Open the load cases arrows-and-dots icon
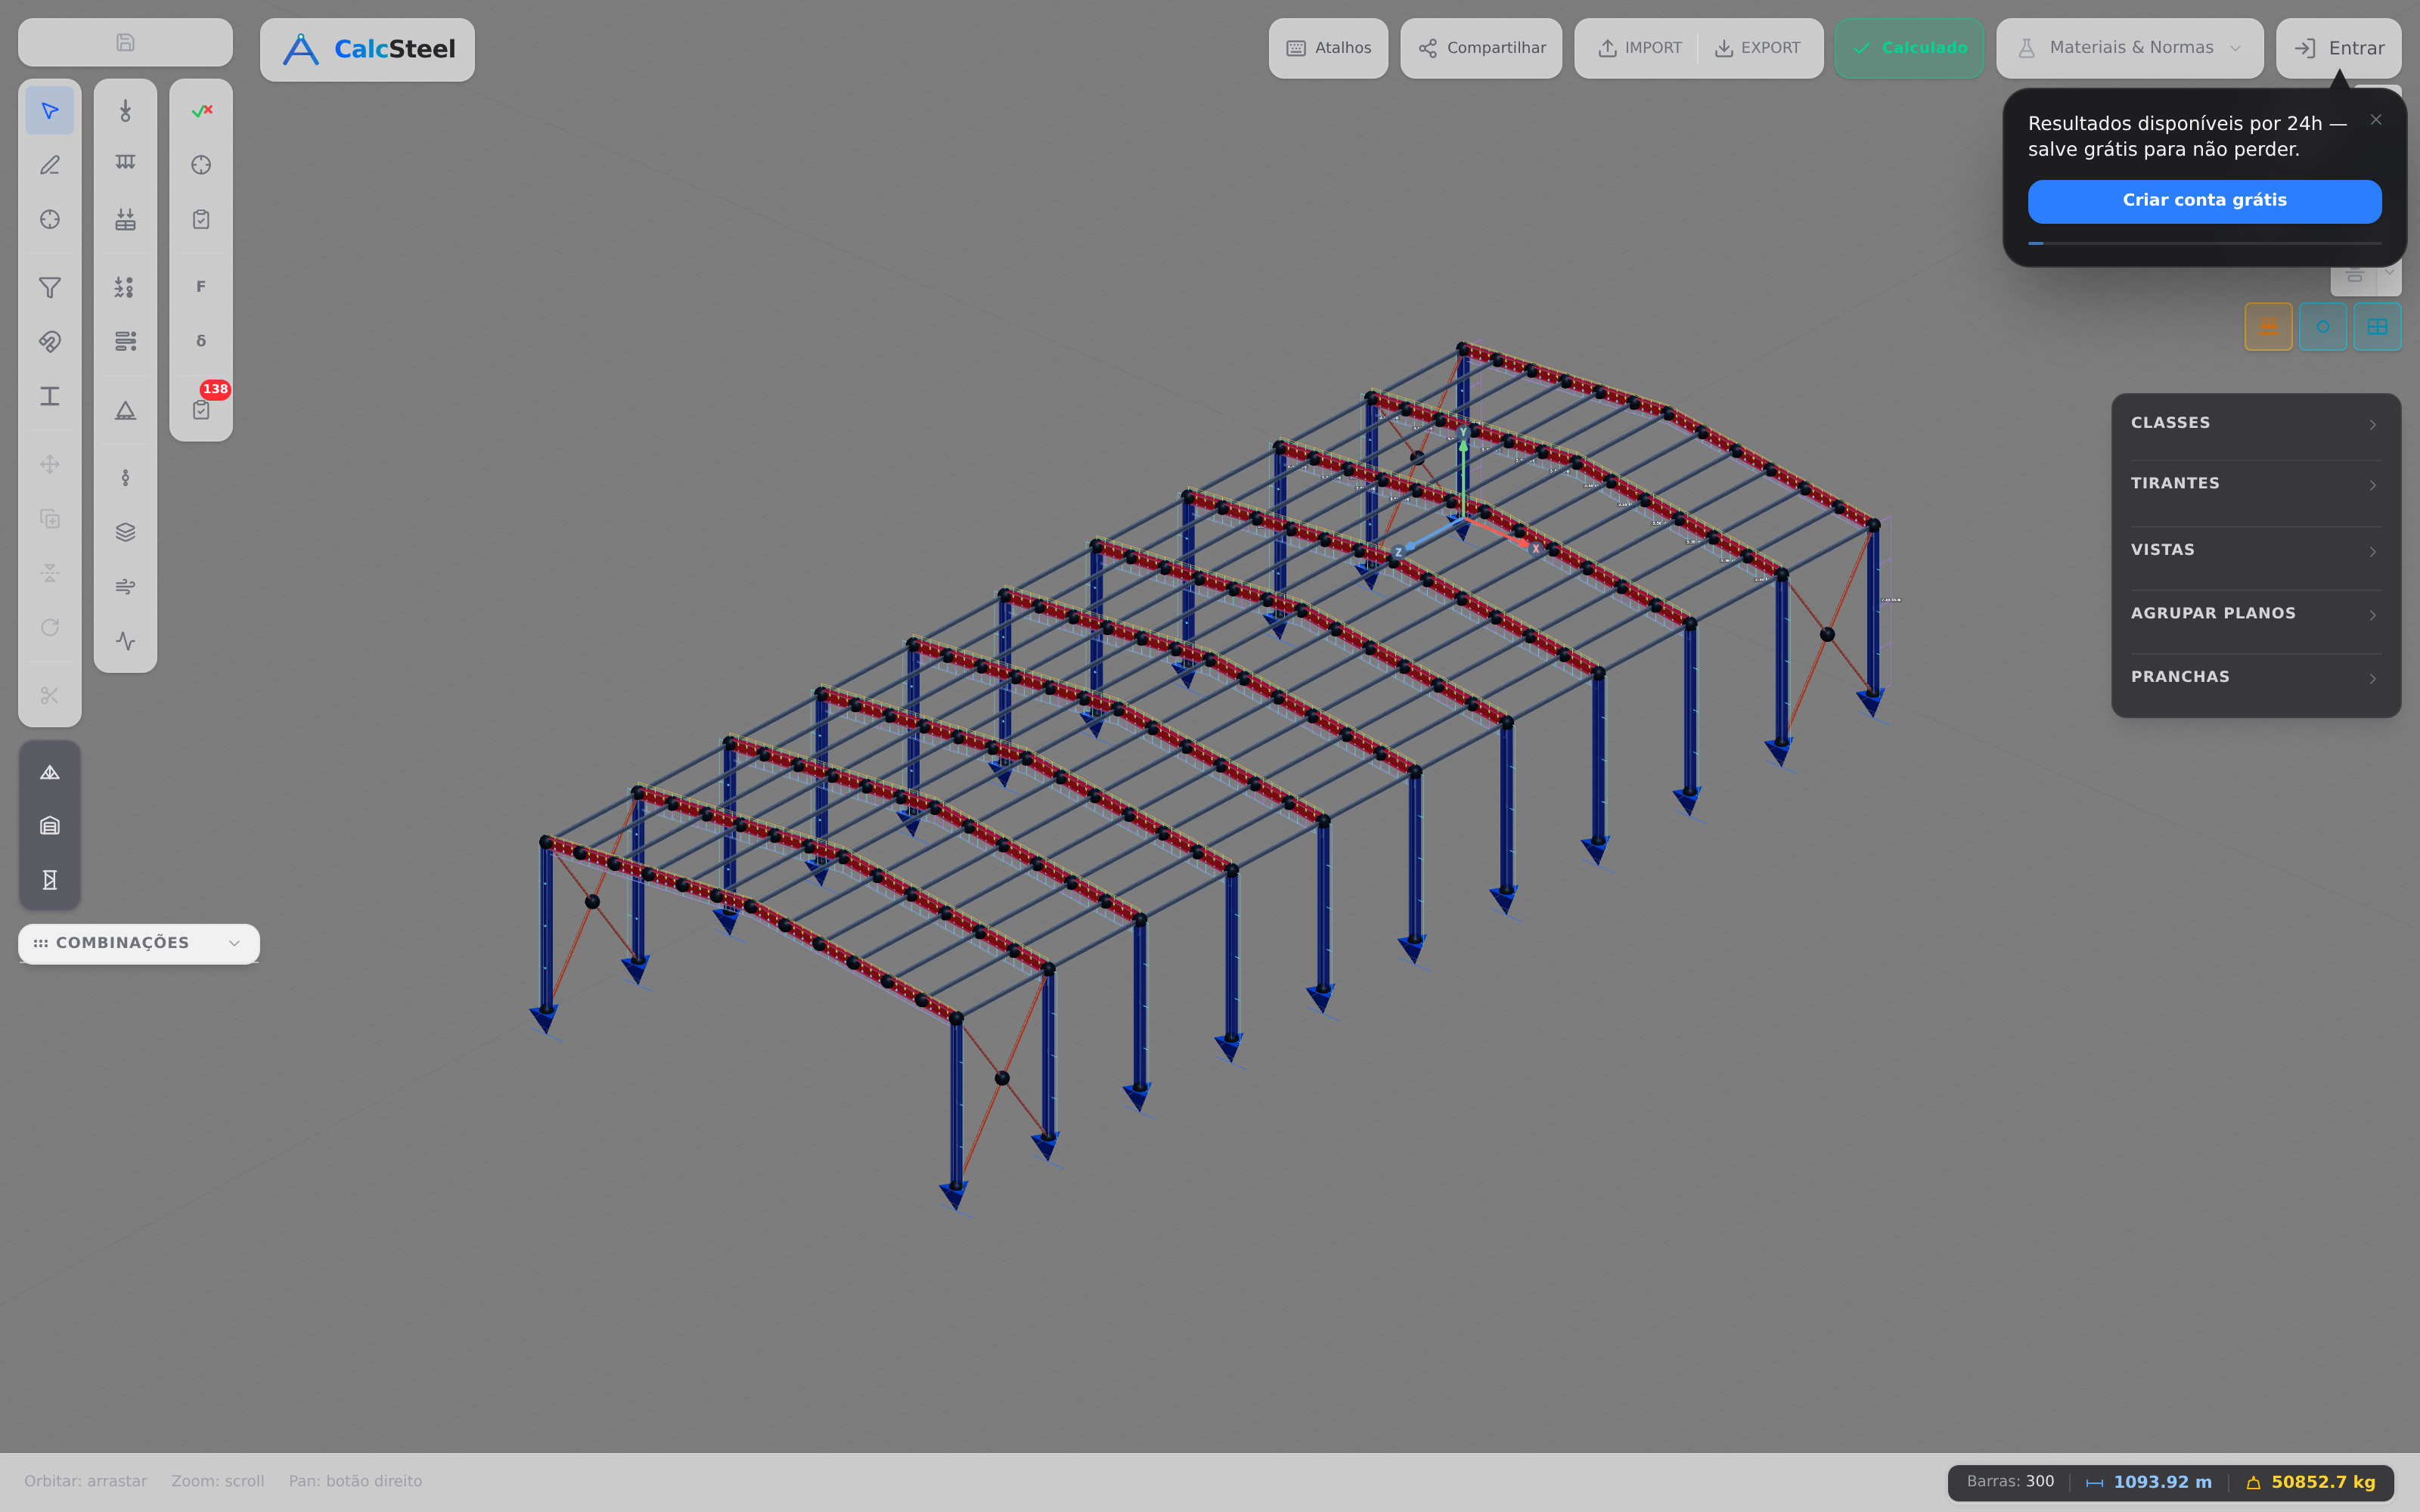Screen dimensions: 2420x1512 pos(125,288)
